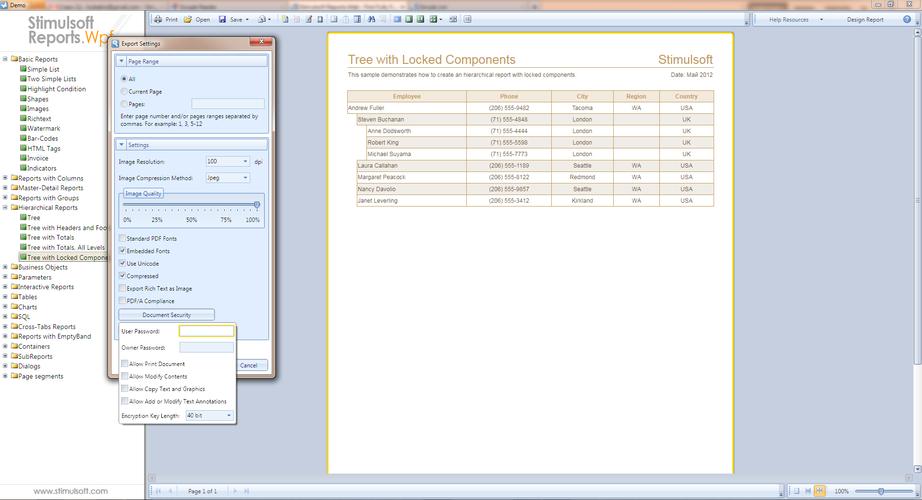Open the www.stimulsoft.com link

coord(71,491)
